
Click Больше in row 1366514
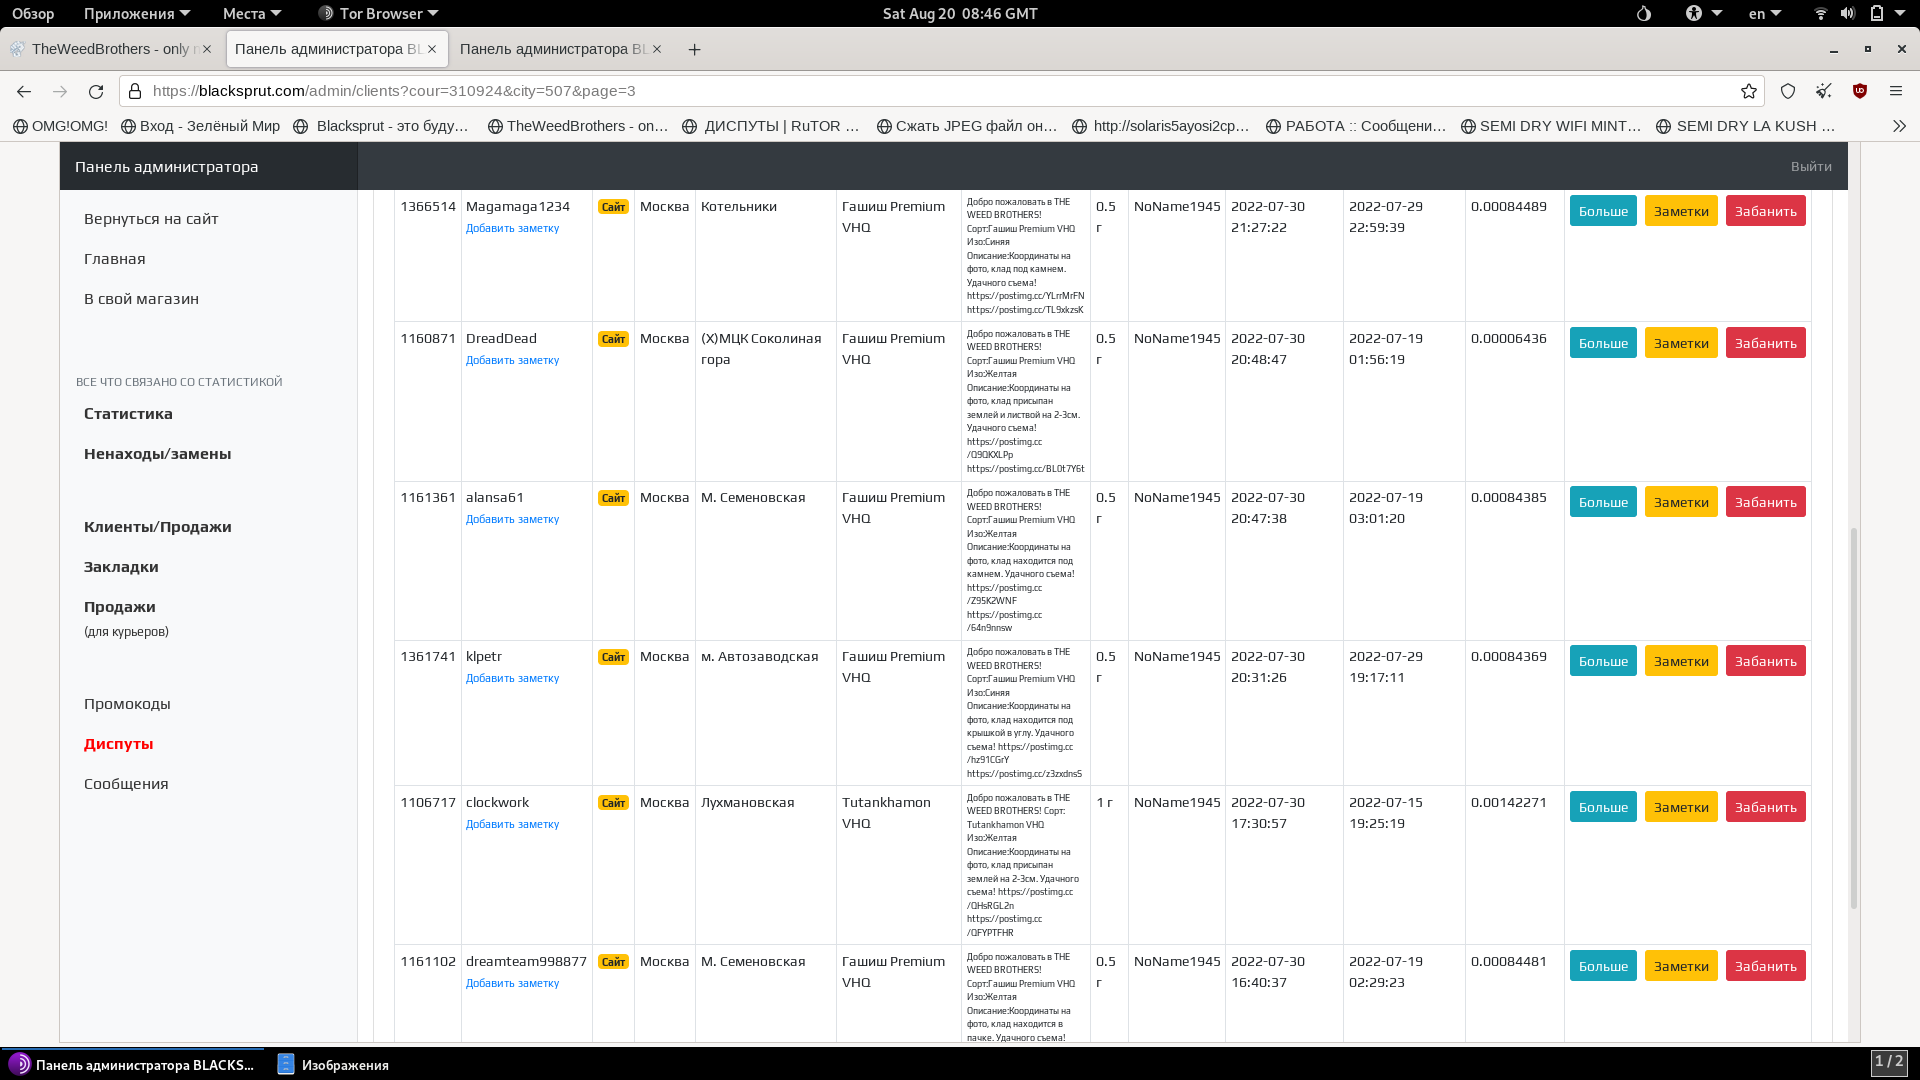pyautogui.click(x=1603, y=211)
